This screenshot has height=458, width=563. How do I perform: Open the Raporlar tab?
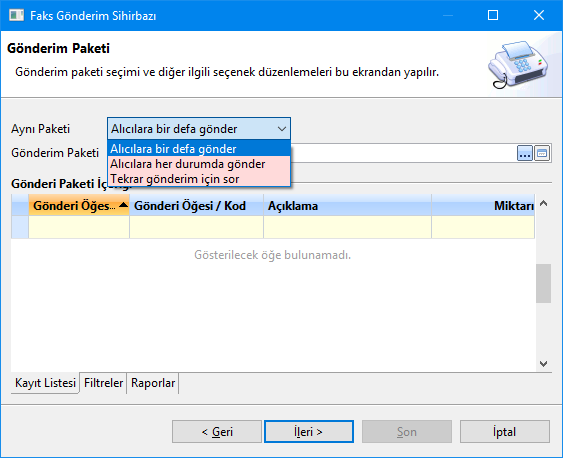pyautogui.click(x=153, y=383)
